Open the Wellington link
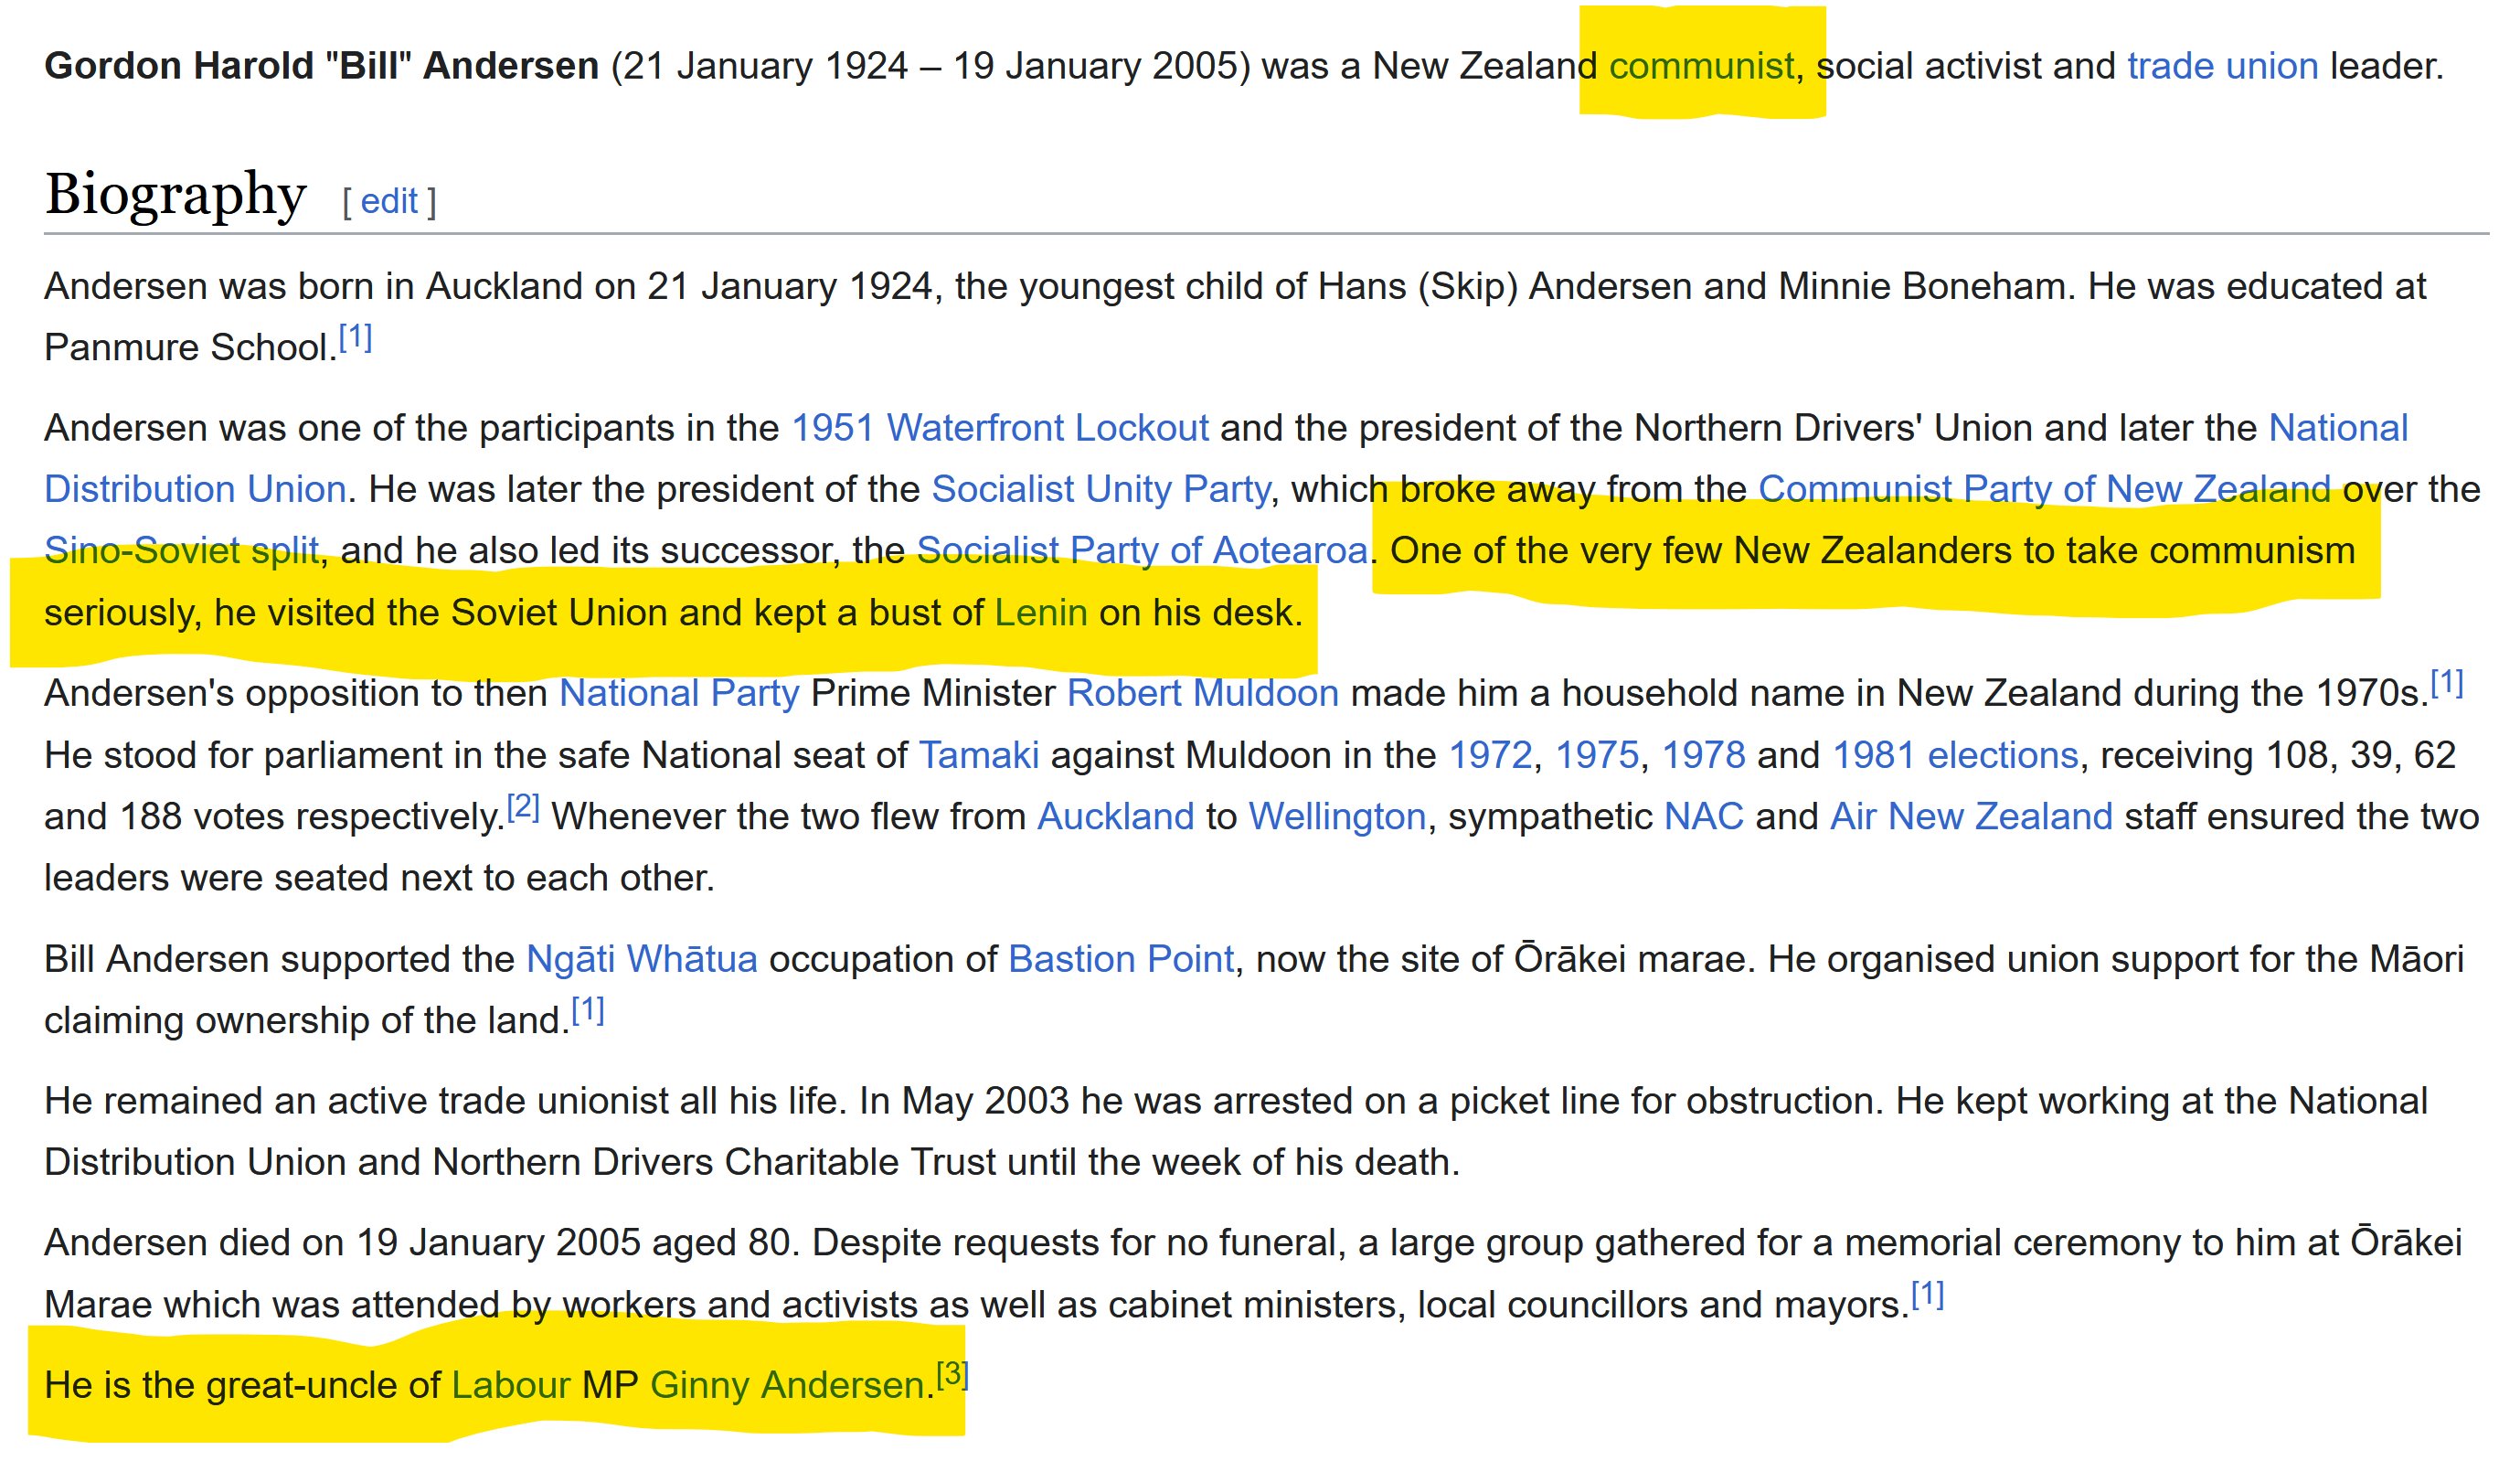The image size is (2520, 1461). (x=1337, y=817)
